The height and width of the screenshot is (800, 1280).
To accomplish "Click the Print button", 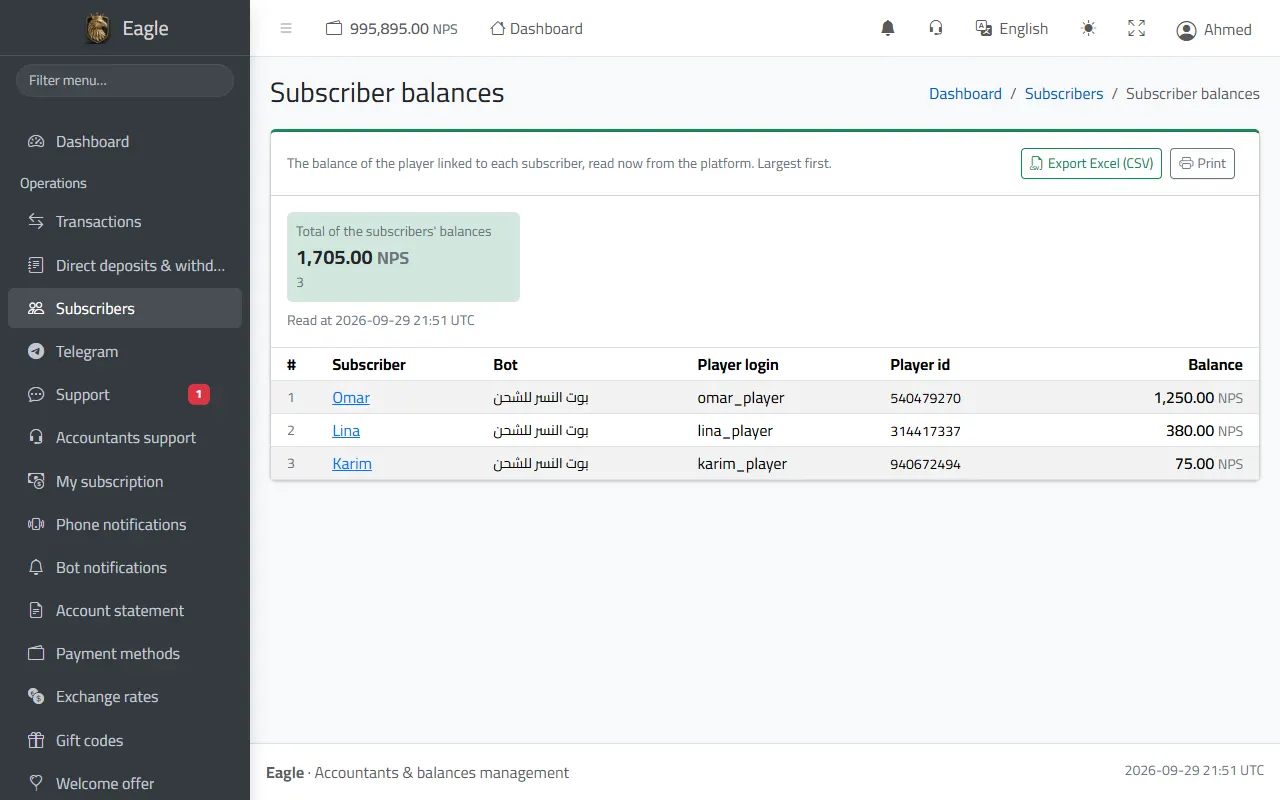I will point(1202,164).
